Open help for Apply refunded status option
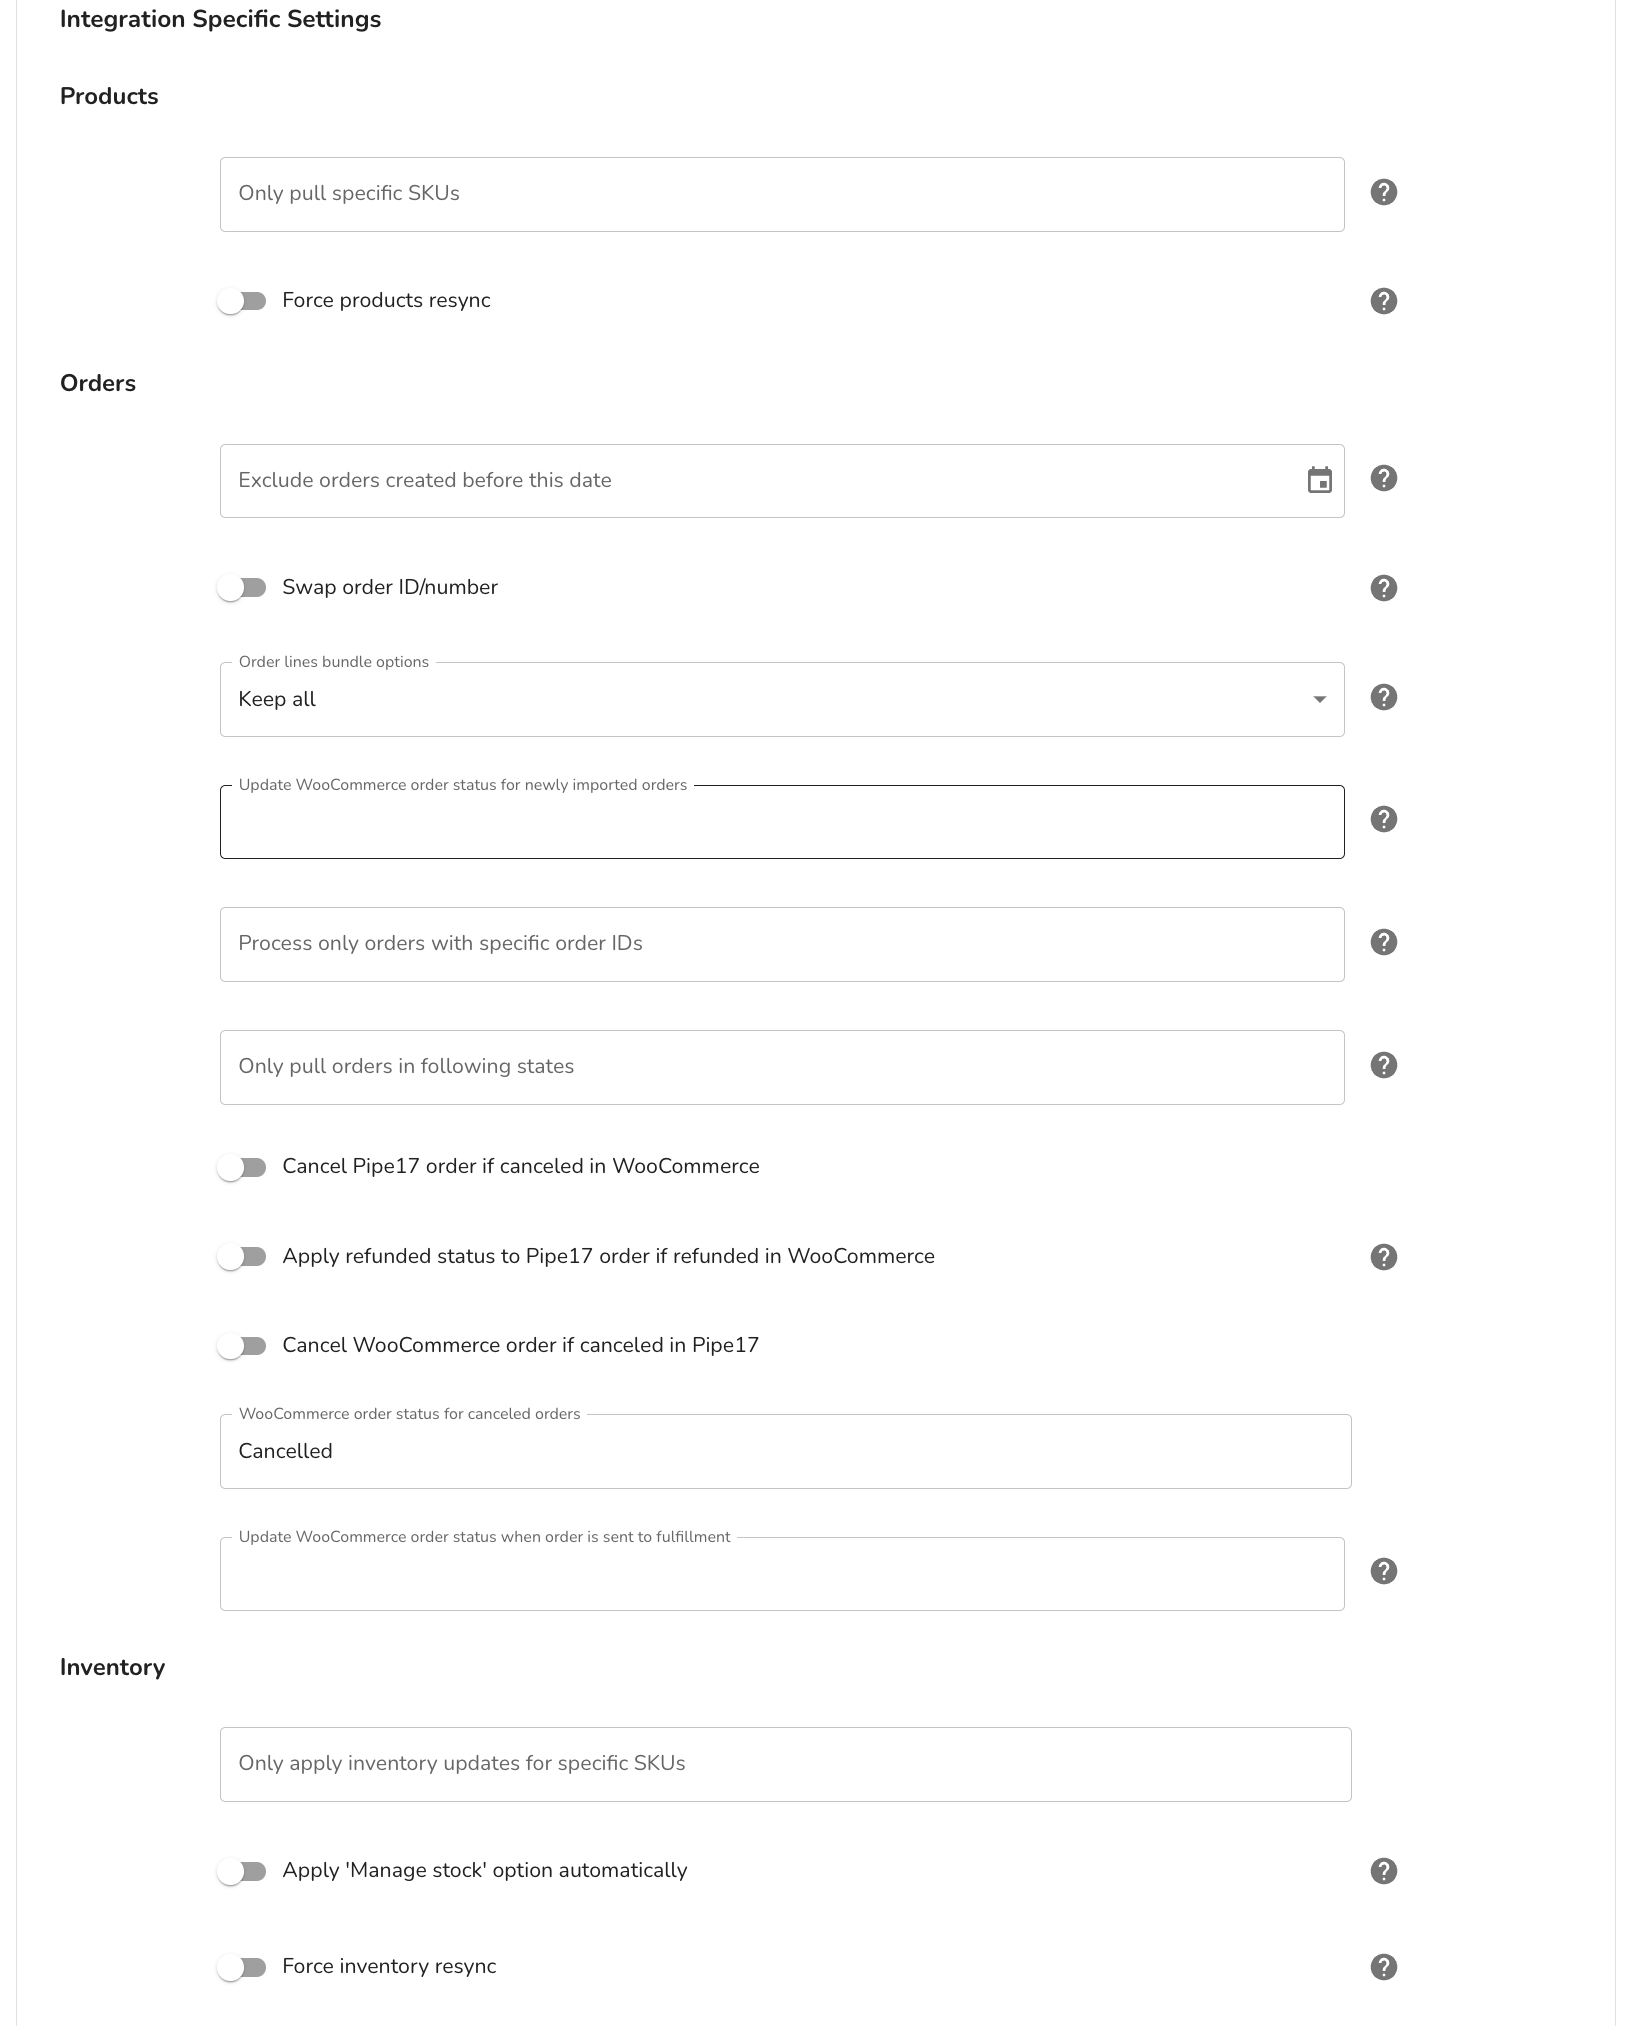 [x=1383, y=1257]
